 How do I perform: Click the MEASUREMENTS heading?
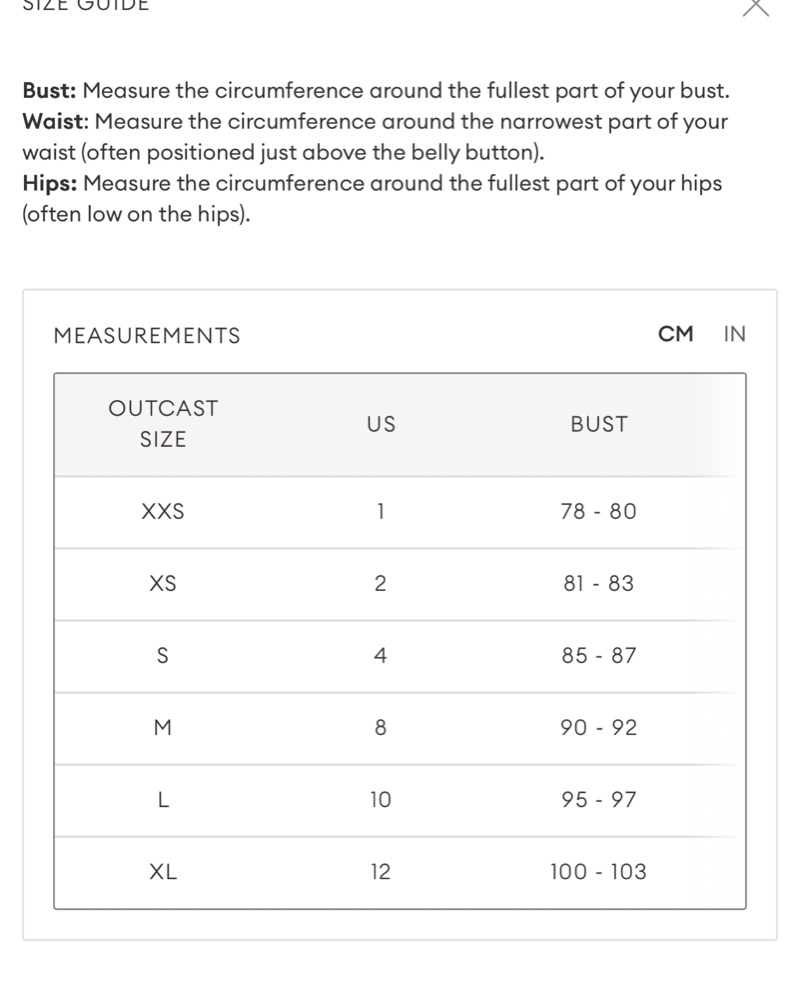147,336
